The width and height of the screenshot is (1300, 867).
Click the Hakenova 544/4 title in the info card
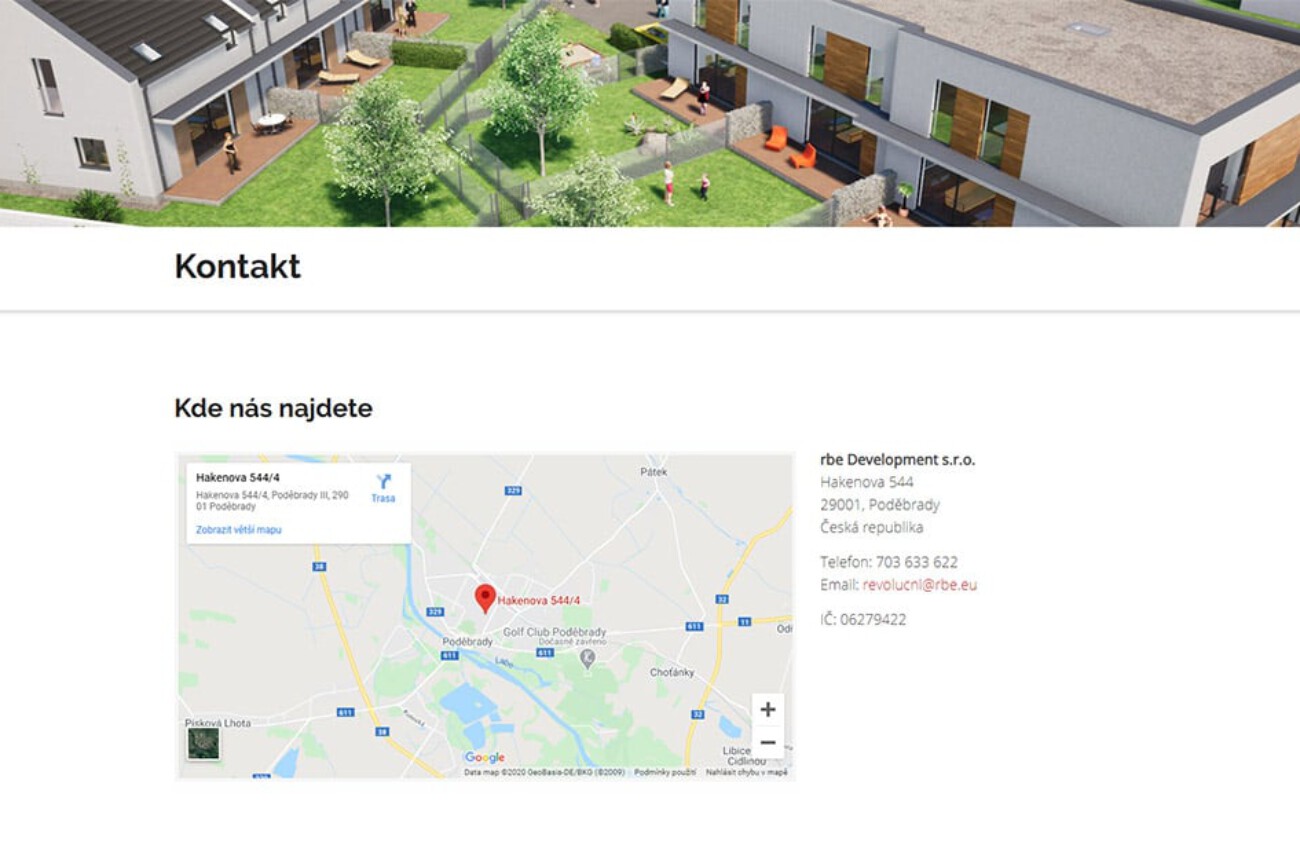(x=238, y=478)
